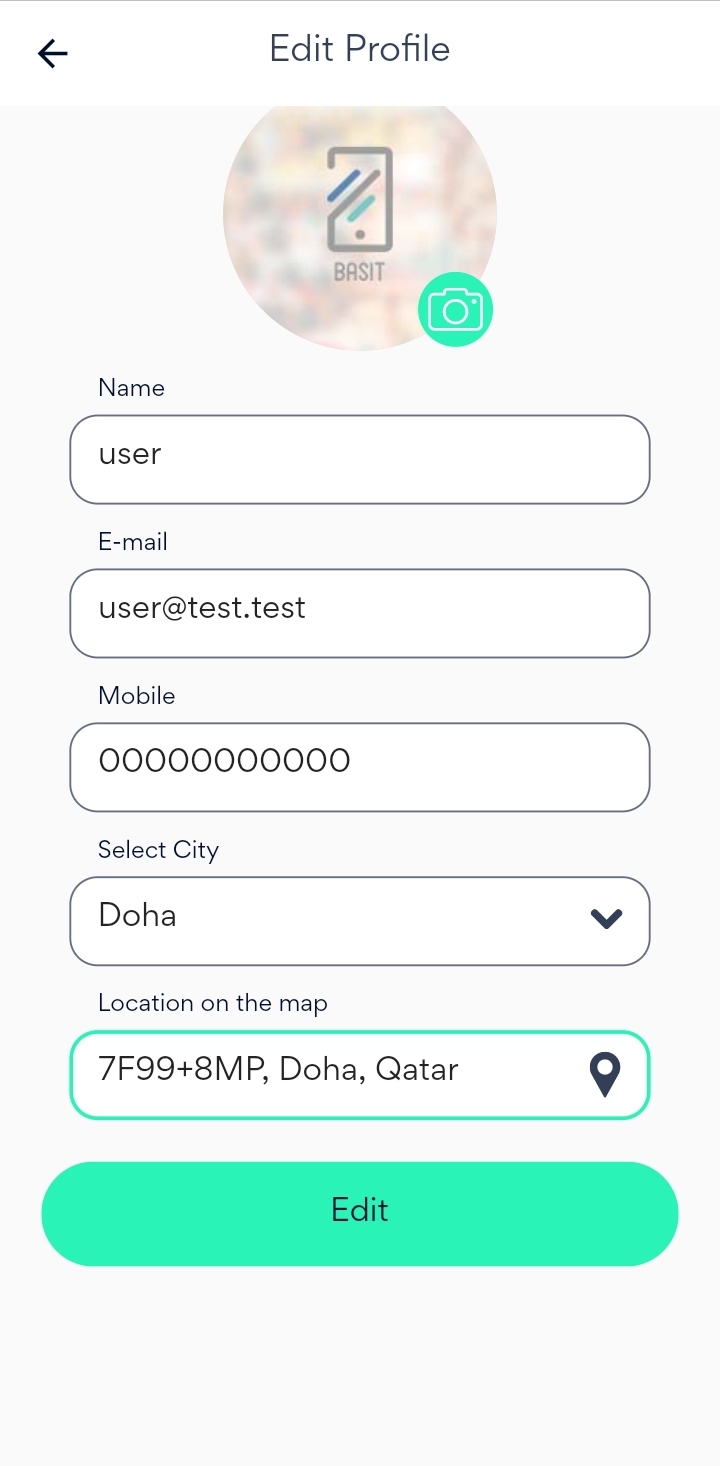The width and height of the screenshot is (720, 1466).
Task: Tap the camera icon to change photo
Action: 455,310
